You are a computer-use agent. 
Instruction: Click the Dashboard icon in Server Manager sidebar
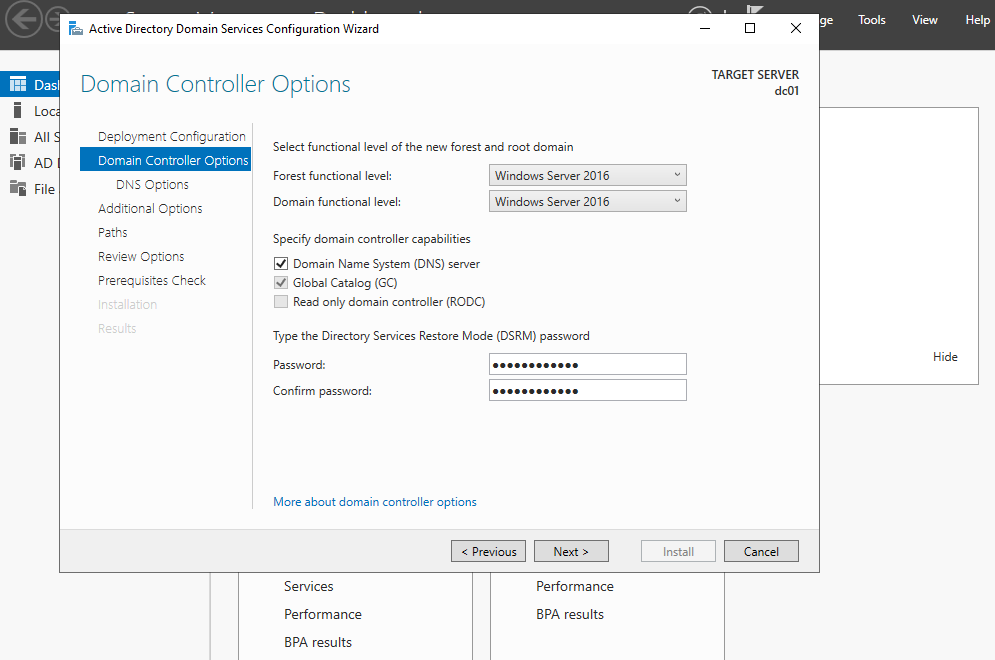(18, 84)
